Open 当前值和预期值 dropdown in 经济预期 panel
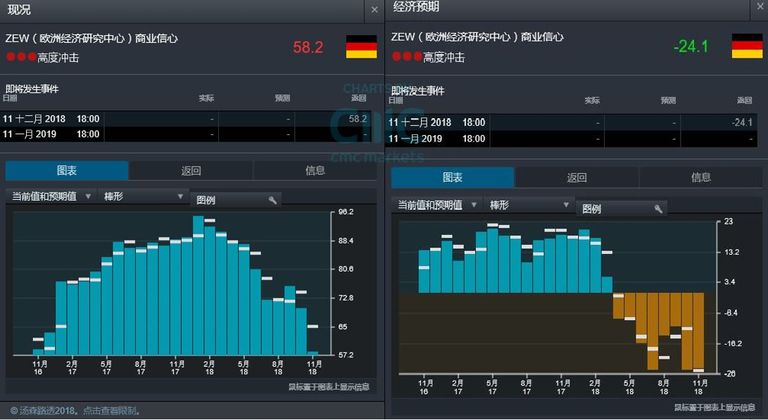 coord(437,205)
